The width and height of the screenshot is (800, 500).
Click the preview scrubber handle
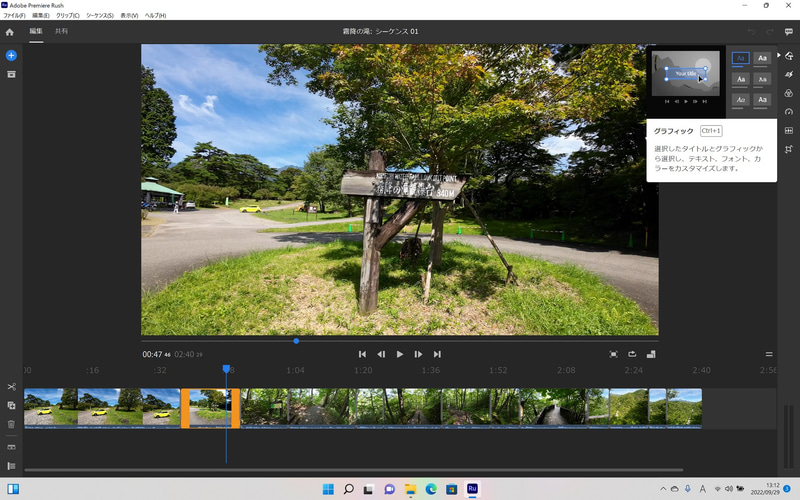coord(296,341)
